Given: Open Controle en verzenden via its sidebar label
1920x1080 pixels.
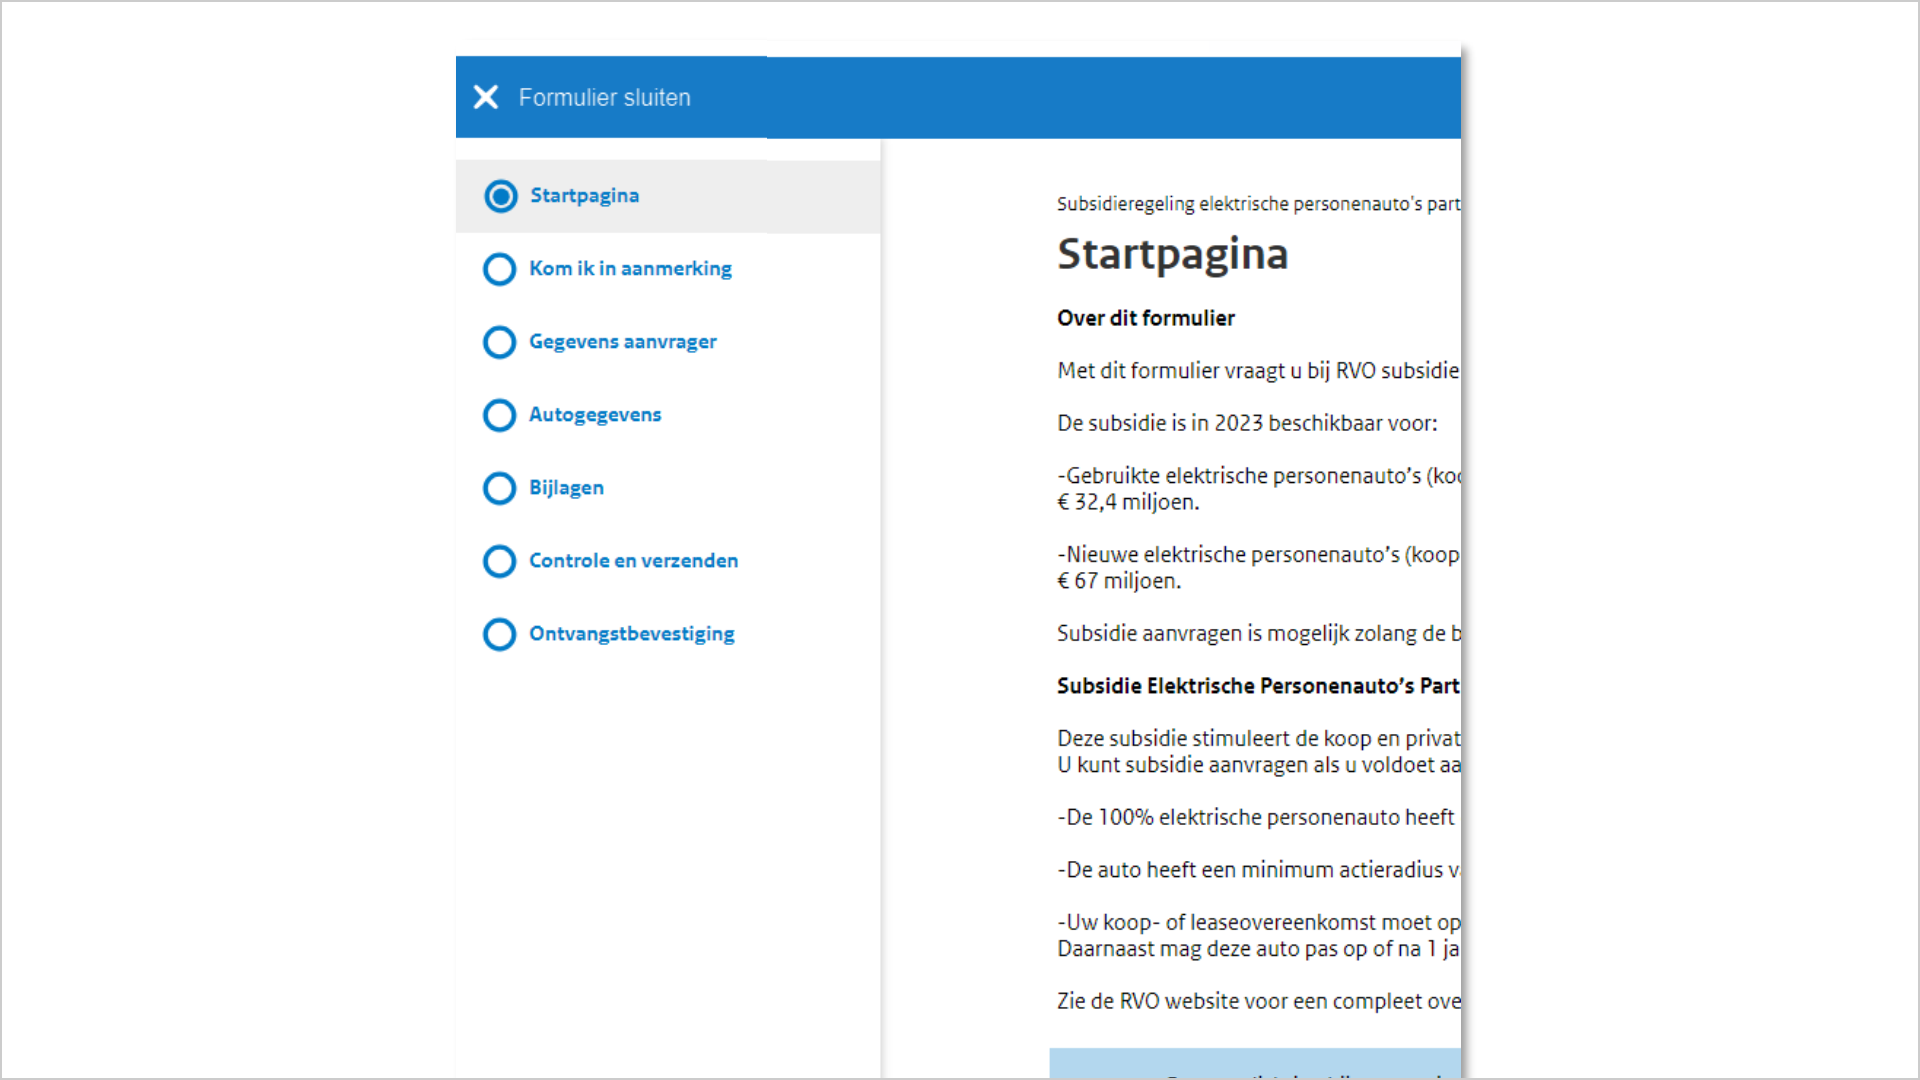Looking at the screenshot, I should click(633, 561).
